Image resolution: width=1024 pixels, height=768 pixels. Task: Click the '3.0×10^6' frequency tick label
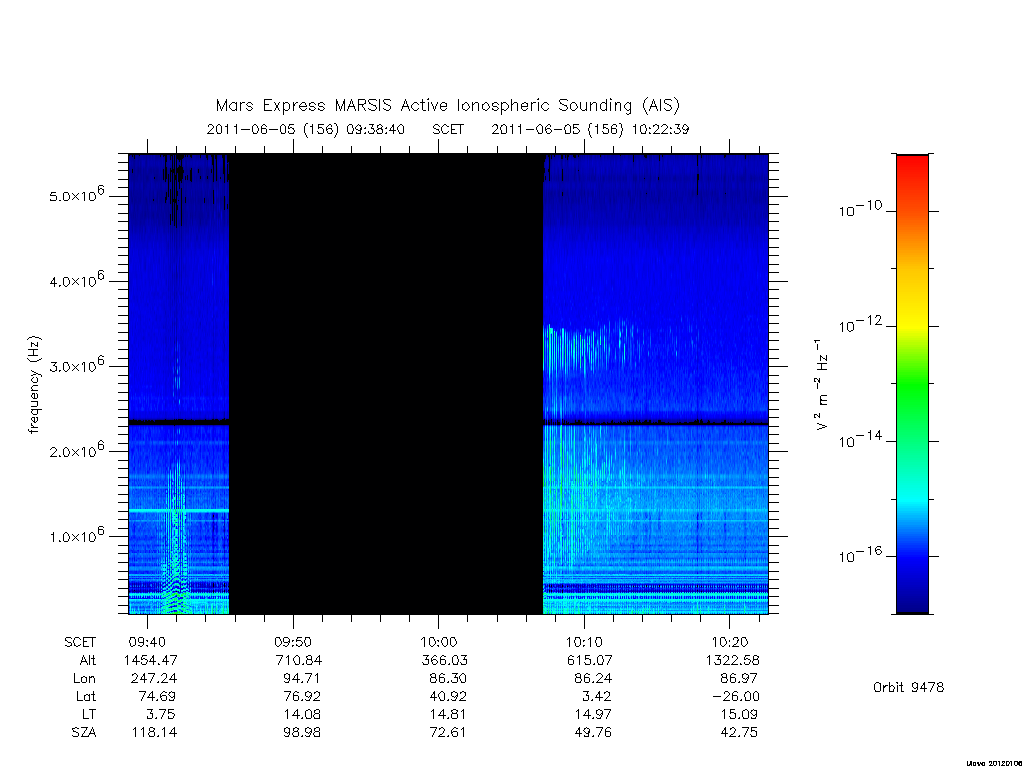tap(76, 365)
